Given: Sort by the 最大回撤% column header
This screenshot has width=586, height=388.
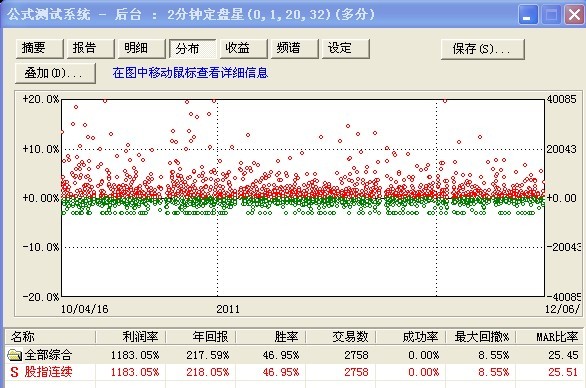Looking at the screenshot, I should pyautogui.click(x=481, y=337).
